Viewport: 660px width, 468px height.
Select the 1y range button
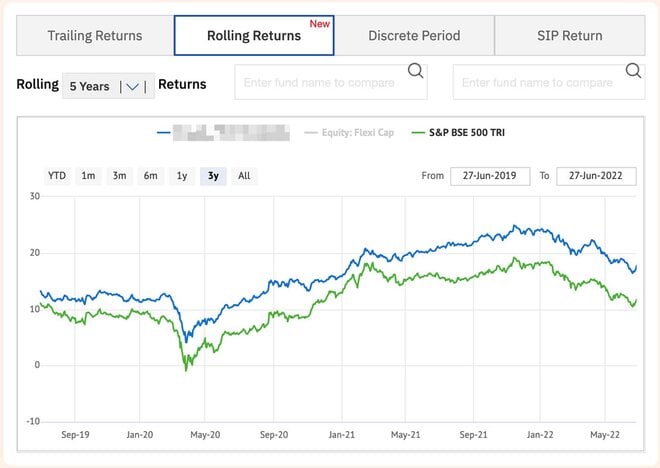(182, 176)
